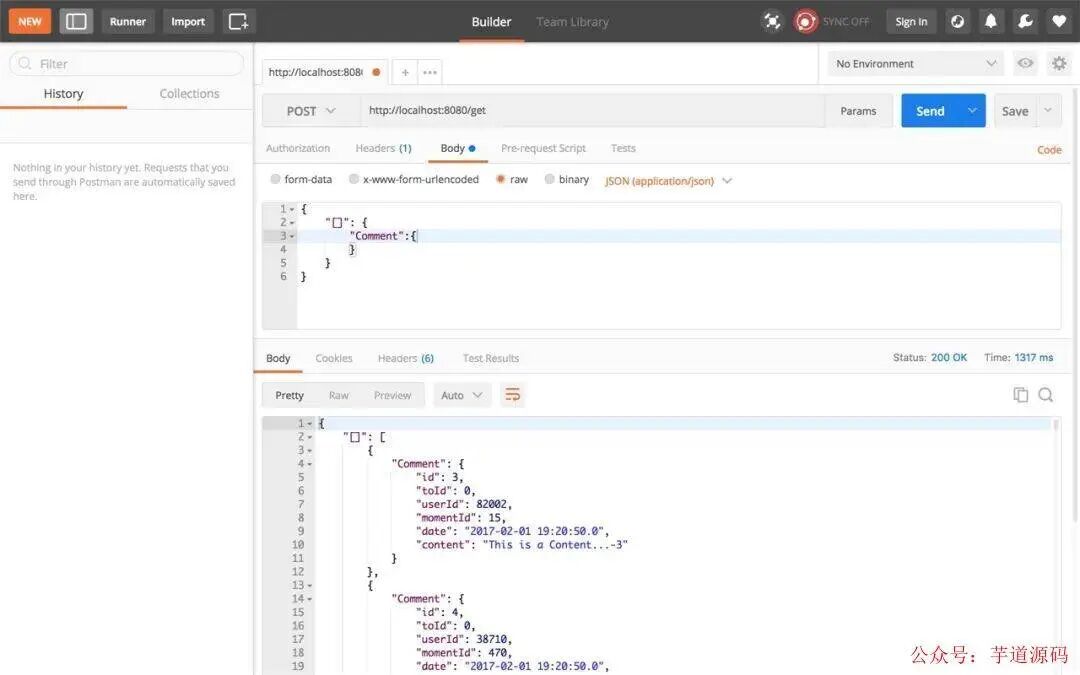This screenshot has width=1080, height=675.
Task: Collapse response line 4 Comment fold
Action: (x=309, y=464)
